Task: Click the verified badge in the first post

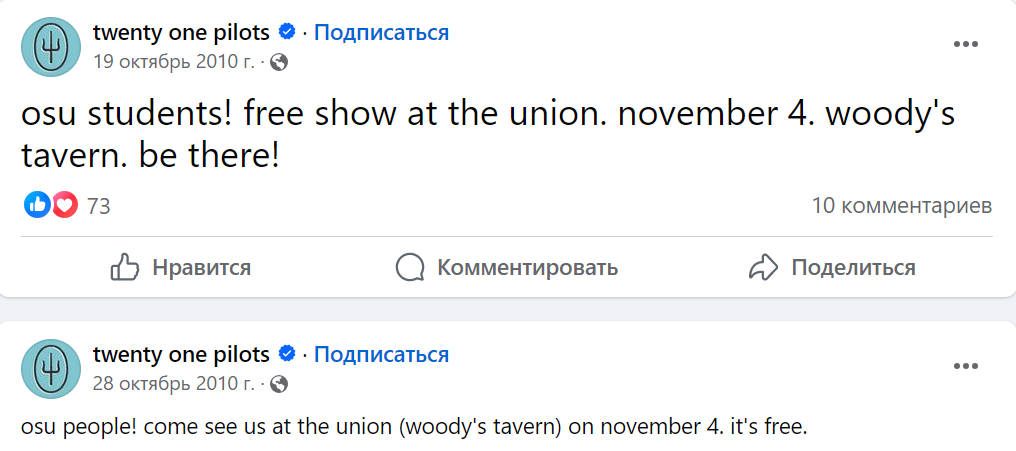Action: tap(287, 32)
